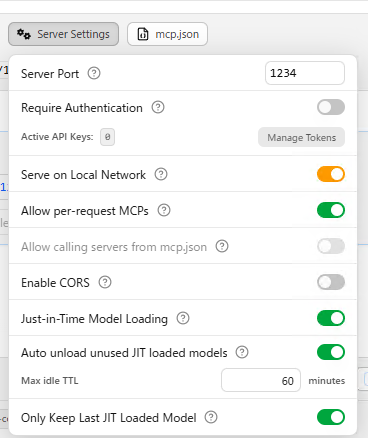Click the Just-in-Time Model Loading label
The width and height of the screenshot is (368, 438).
94,319
